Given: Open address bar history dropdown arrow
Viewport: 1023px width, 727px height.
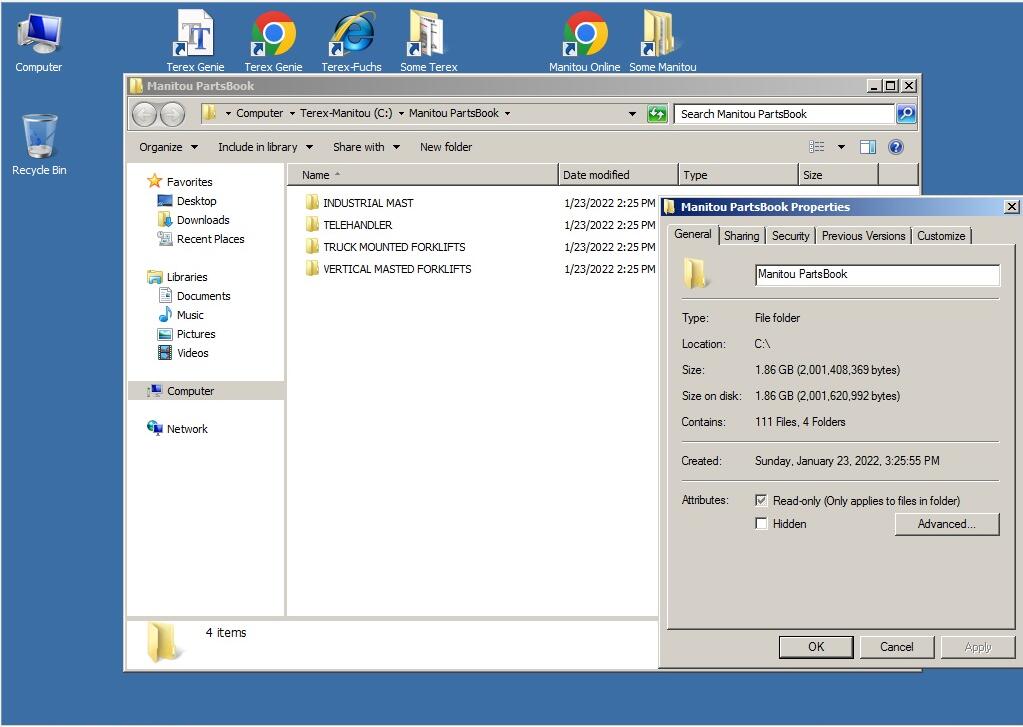Looking at the screenshot, I should pyautogui.click(x=632, y=114).
